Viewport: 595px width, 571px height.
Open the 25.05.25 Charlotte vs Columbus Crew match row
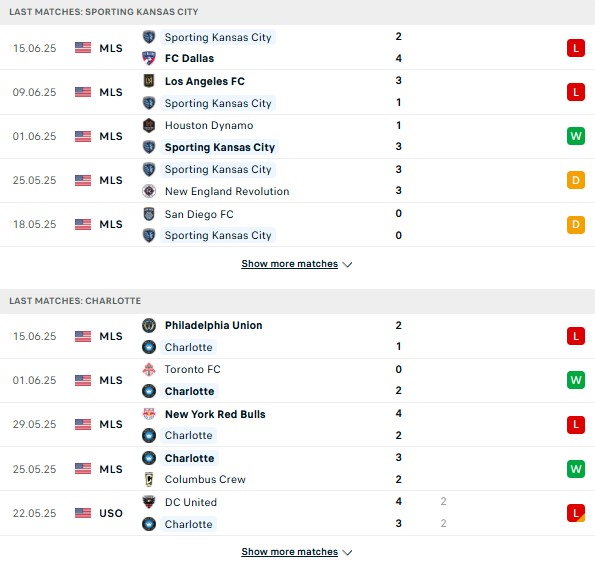[298, 469]
